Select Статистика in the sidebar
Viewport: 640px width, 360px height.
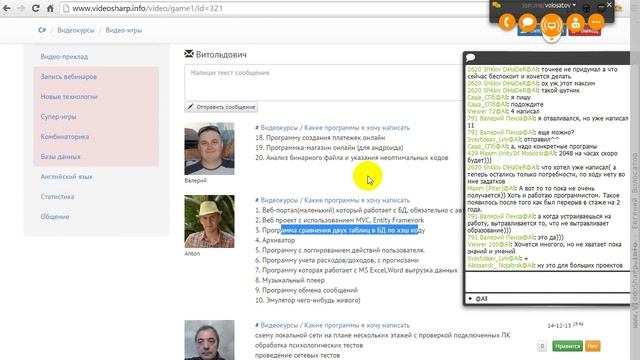coord(57,197)
